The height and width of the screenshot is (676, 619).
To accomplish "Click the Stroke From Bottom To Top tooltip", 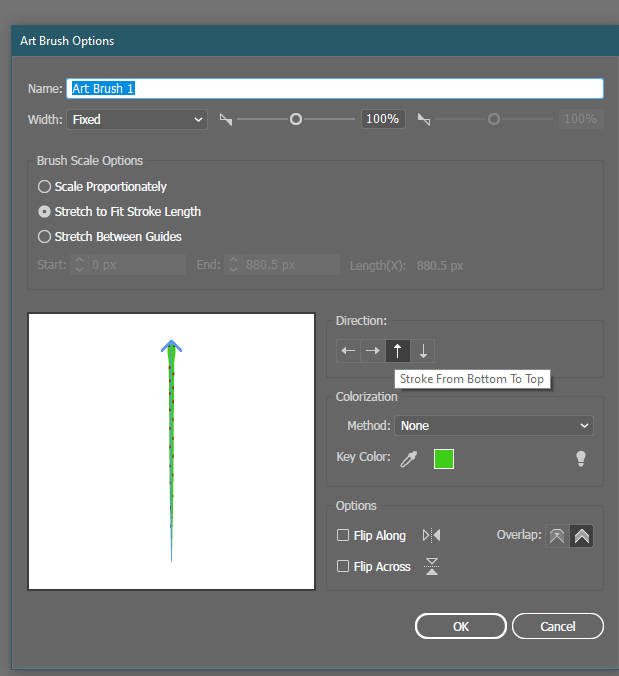I will (472, 379).
